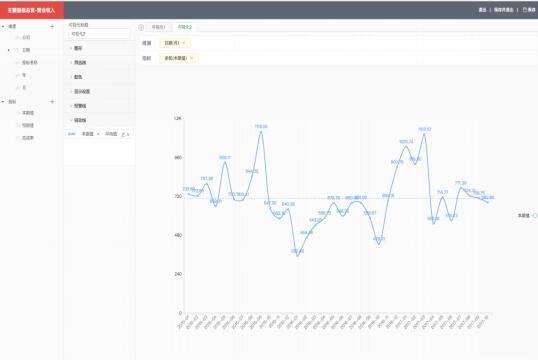Add a new visualization tab with circle plus

coord(141,27)
